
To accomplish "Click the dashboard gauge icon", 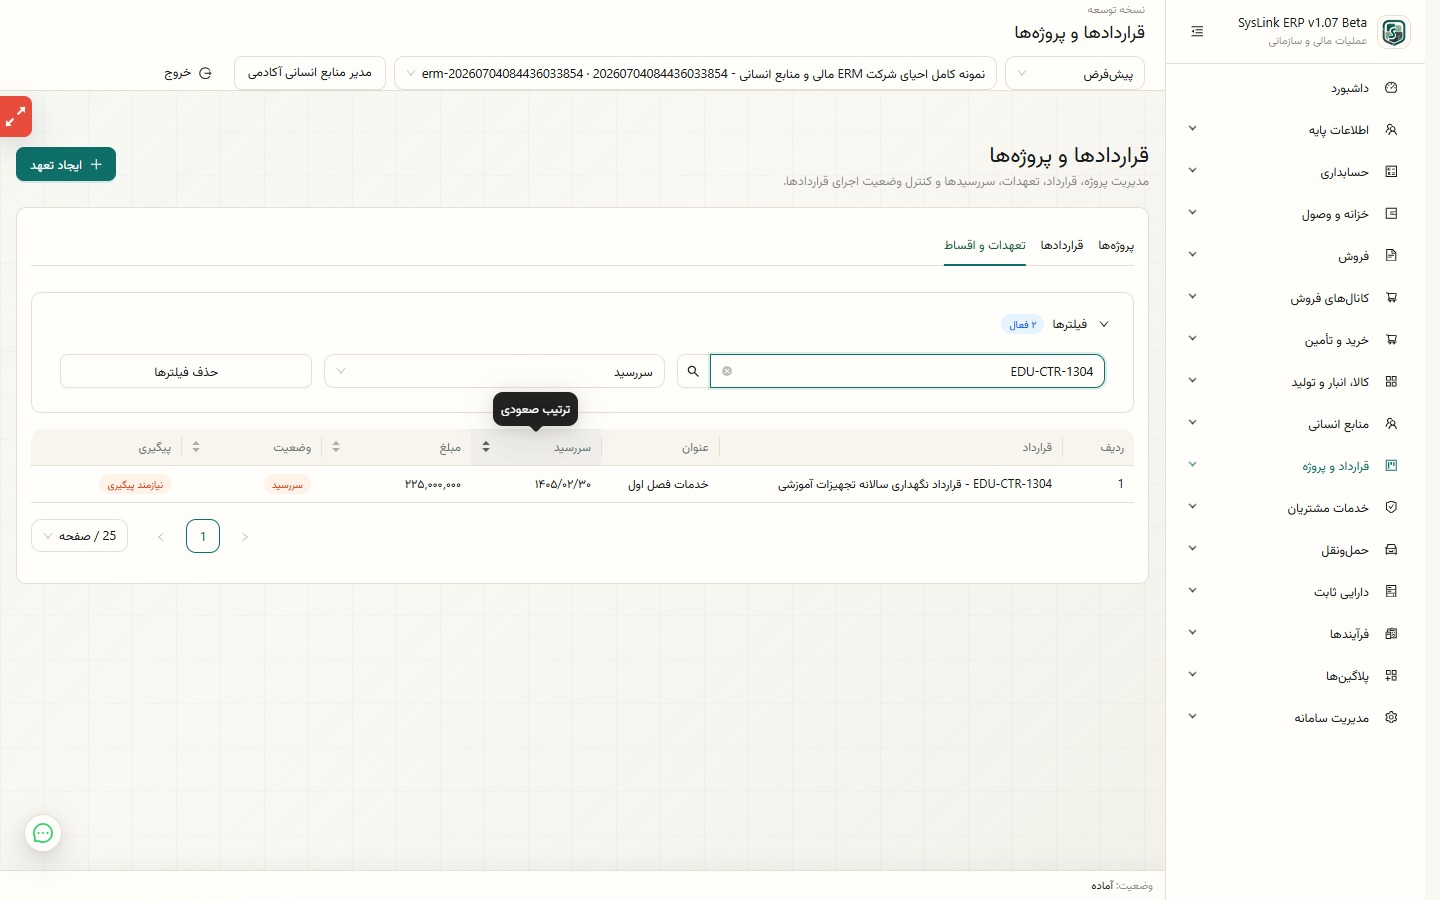I will coord(1391,88).
